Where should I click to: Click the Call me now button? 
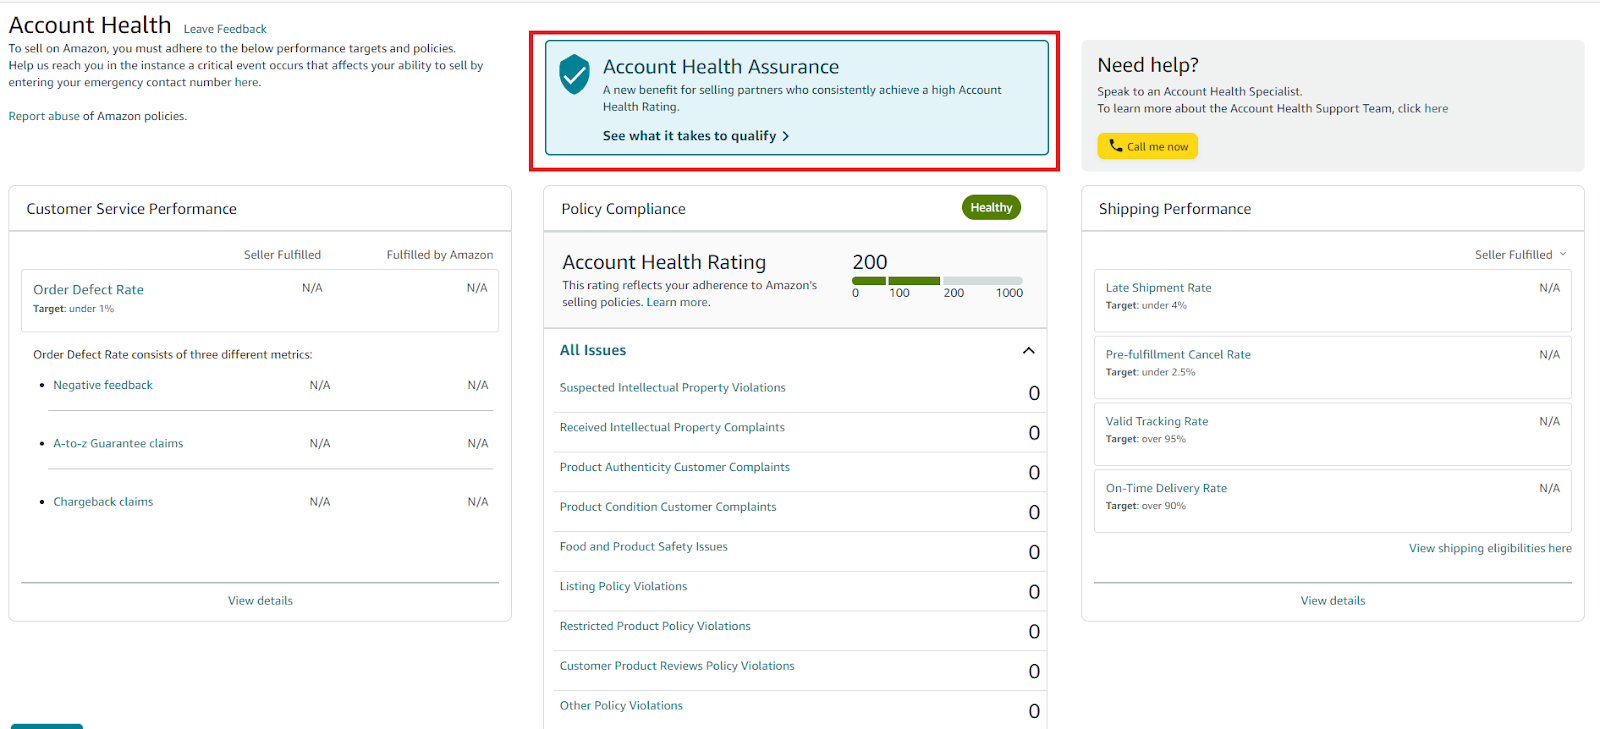click(1147, 146)
